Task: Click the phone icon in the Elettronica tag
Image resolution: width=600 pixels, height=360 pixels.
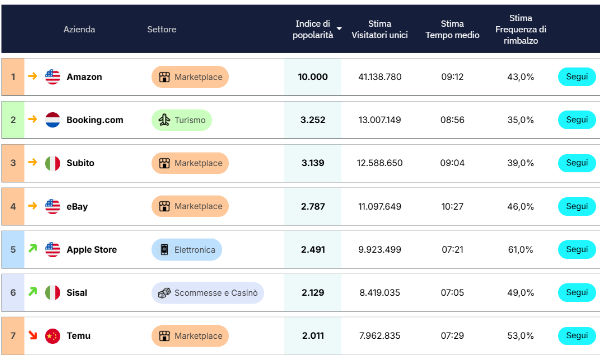Action: 164,249
